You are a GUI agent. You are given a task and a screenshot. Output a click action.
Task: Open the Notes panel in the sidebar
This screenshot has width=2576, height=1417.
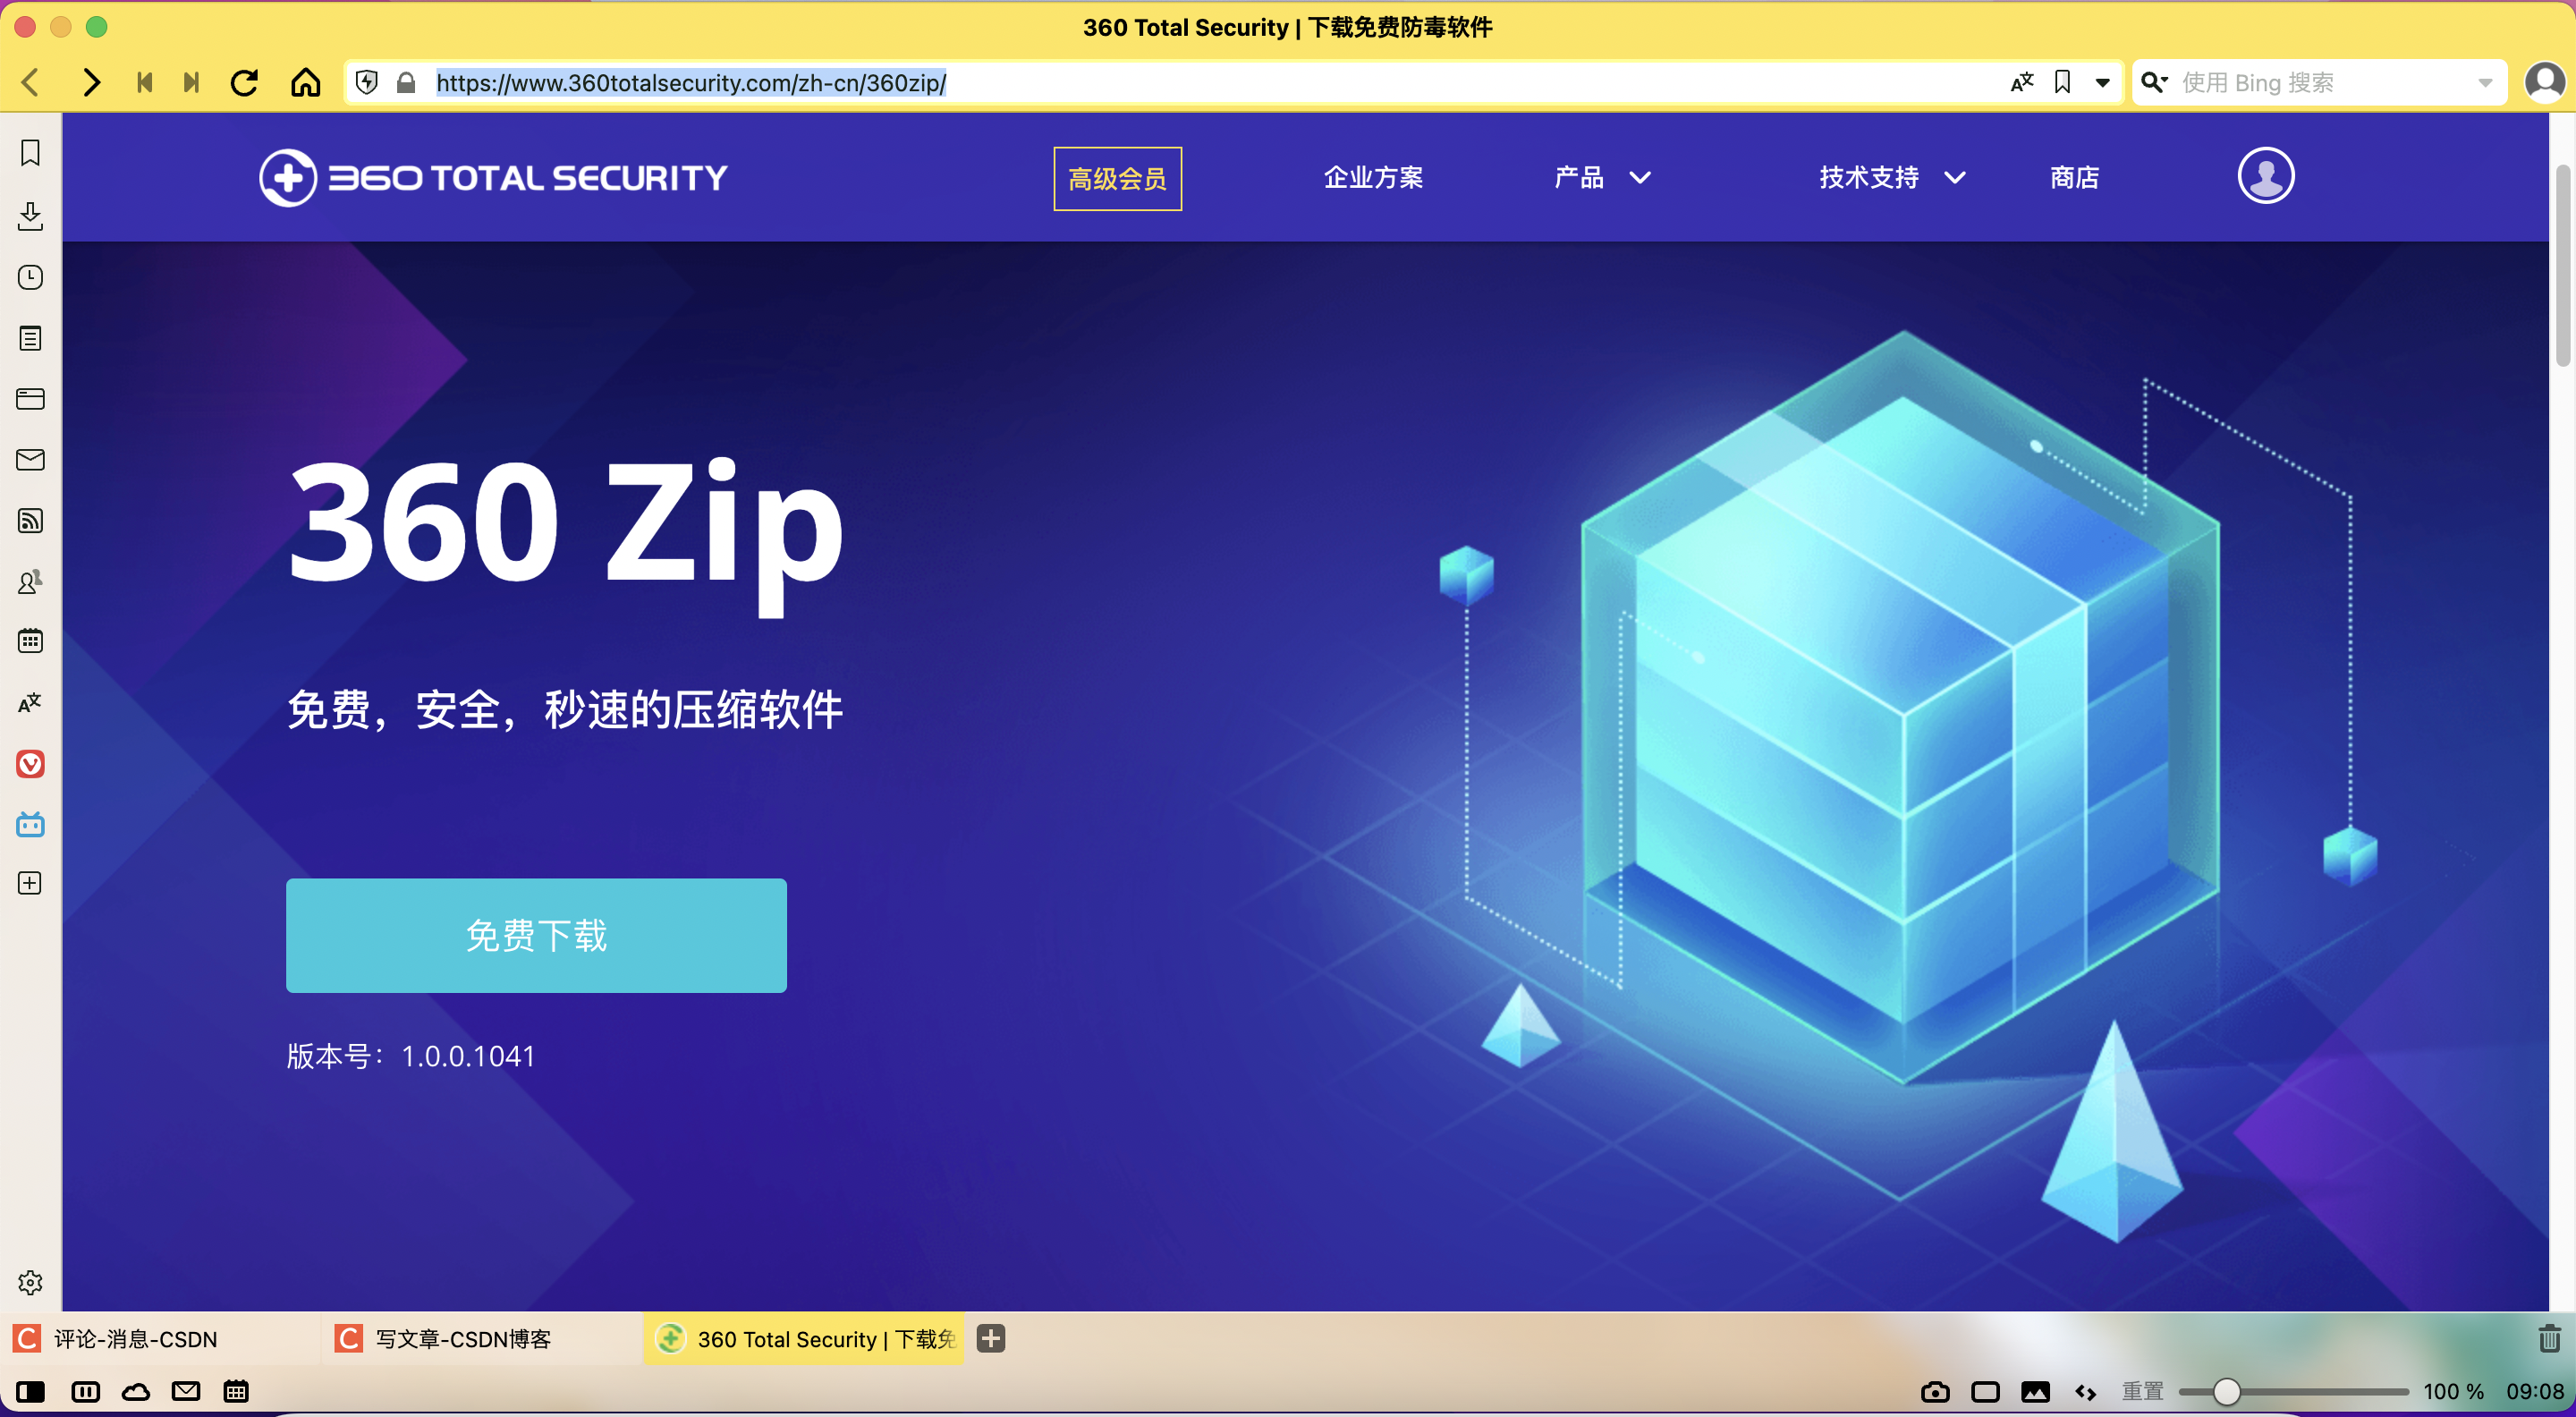tap(30, 338)
